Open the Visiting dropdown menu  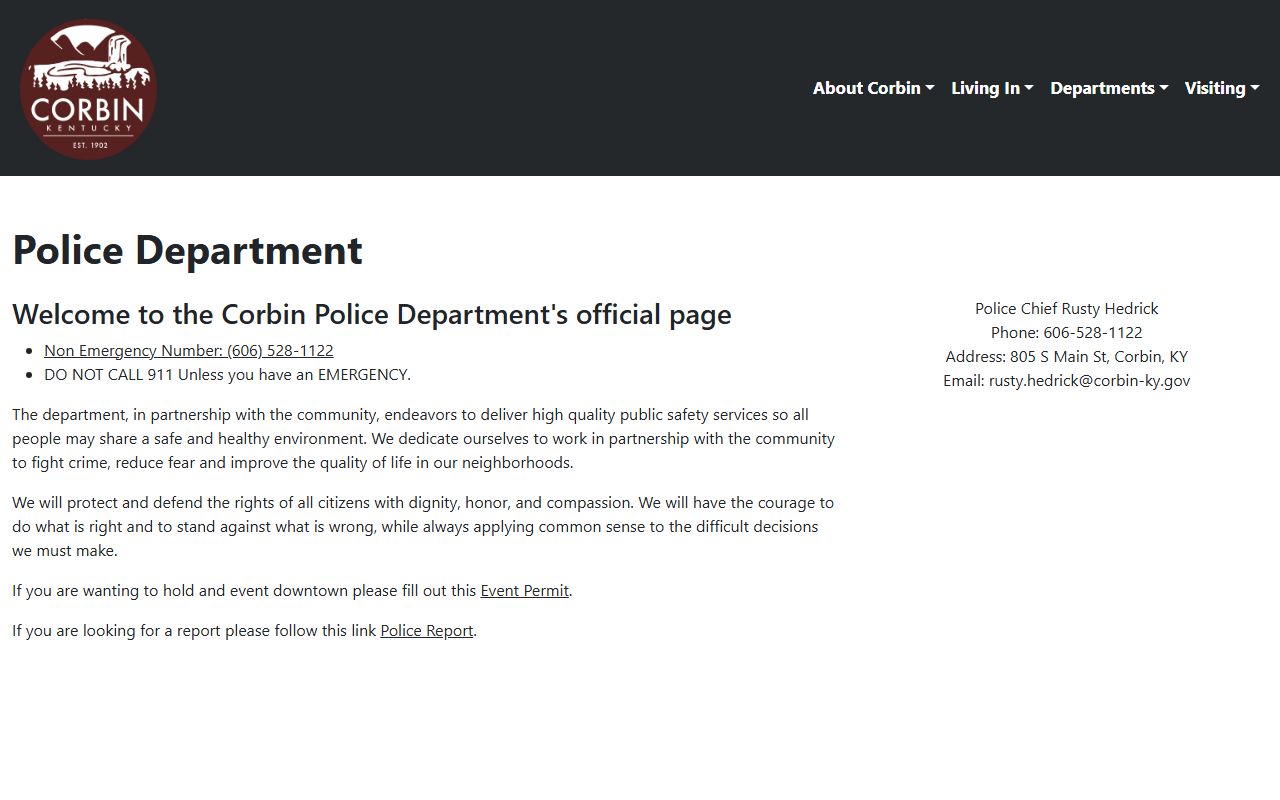(x=1222, y=88)
